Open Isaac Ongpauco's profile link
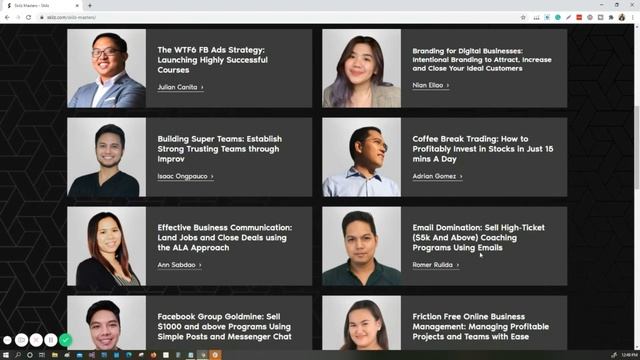Image resolution: width=640 pixels, height=360 pixels. [x=185, y=176]
